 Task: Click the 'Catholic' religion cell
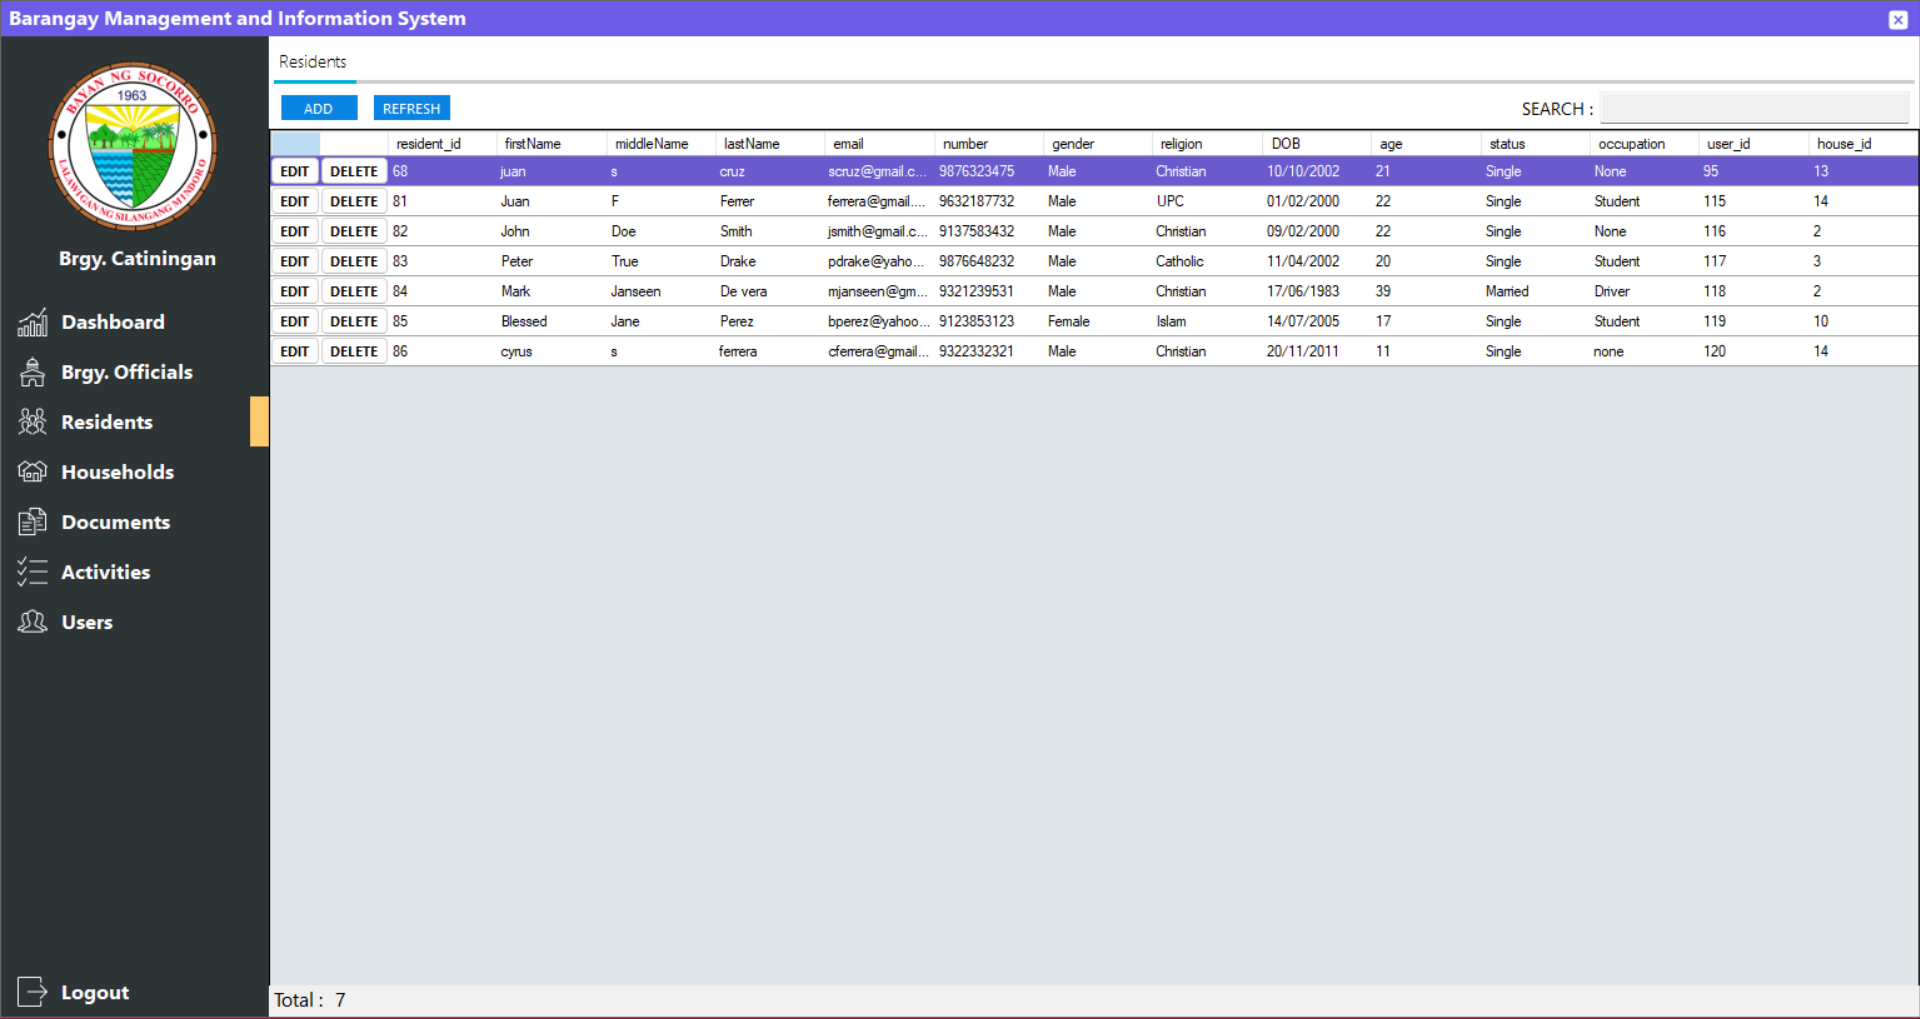(x=1207, y=261)
